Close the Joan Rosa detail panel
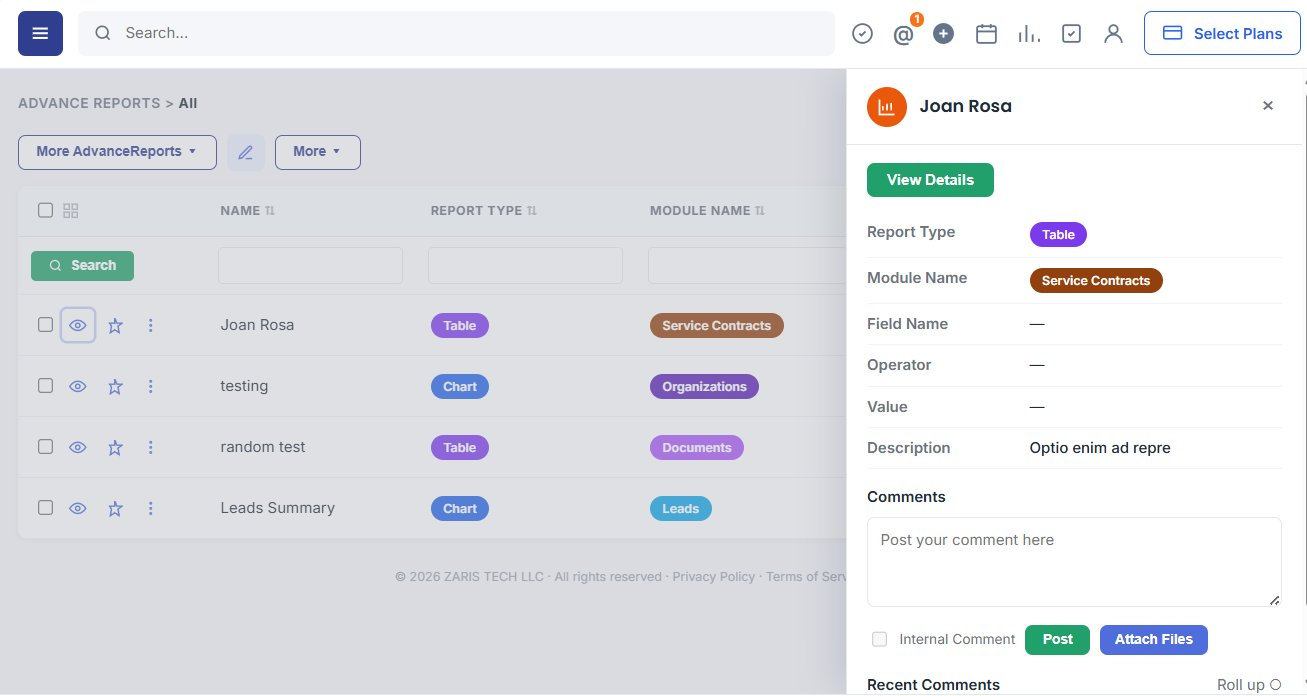This screenshot has height=696, width=1307. tap(1268, 106)
